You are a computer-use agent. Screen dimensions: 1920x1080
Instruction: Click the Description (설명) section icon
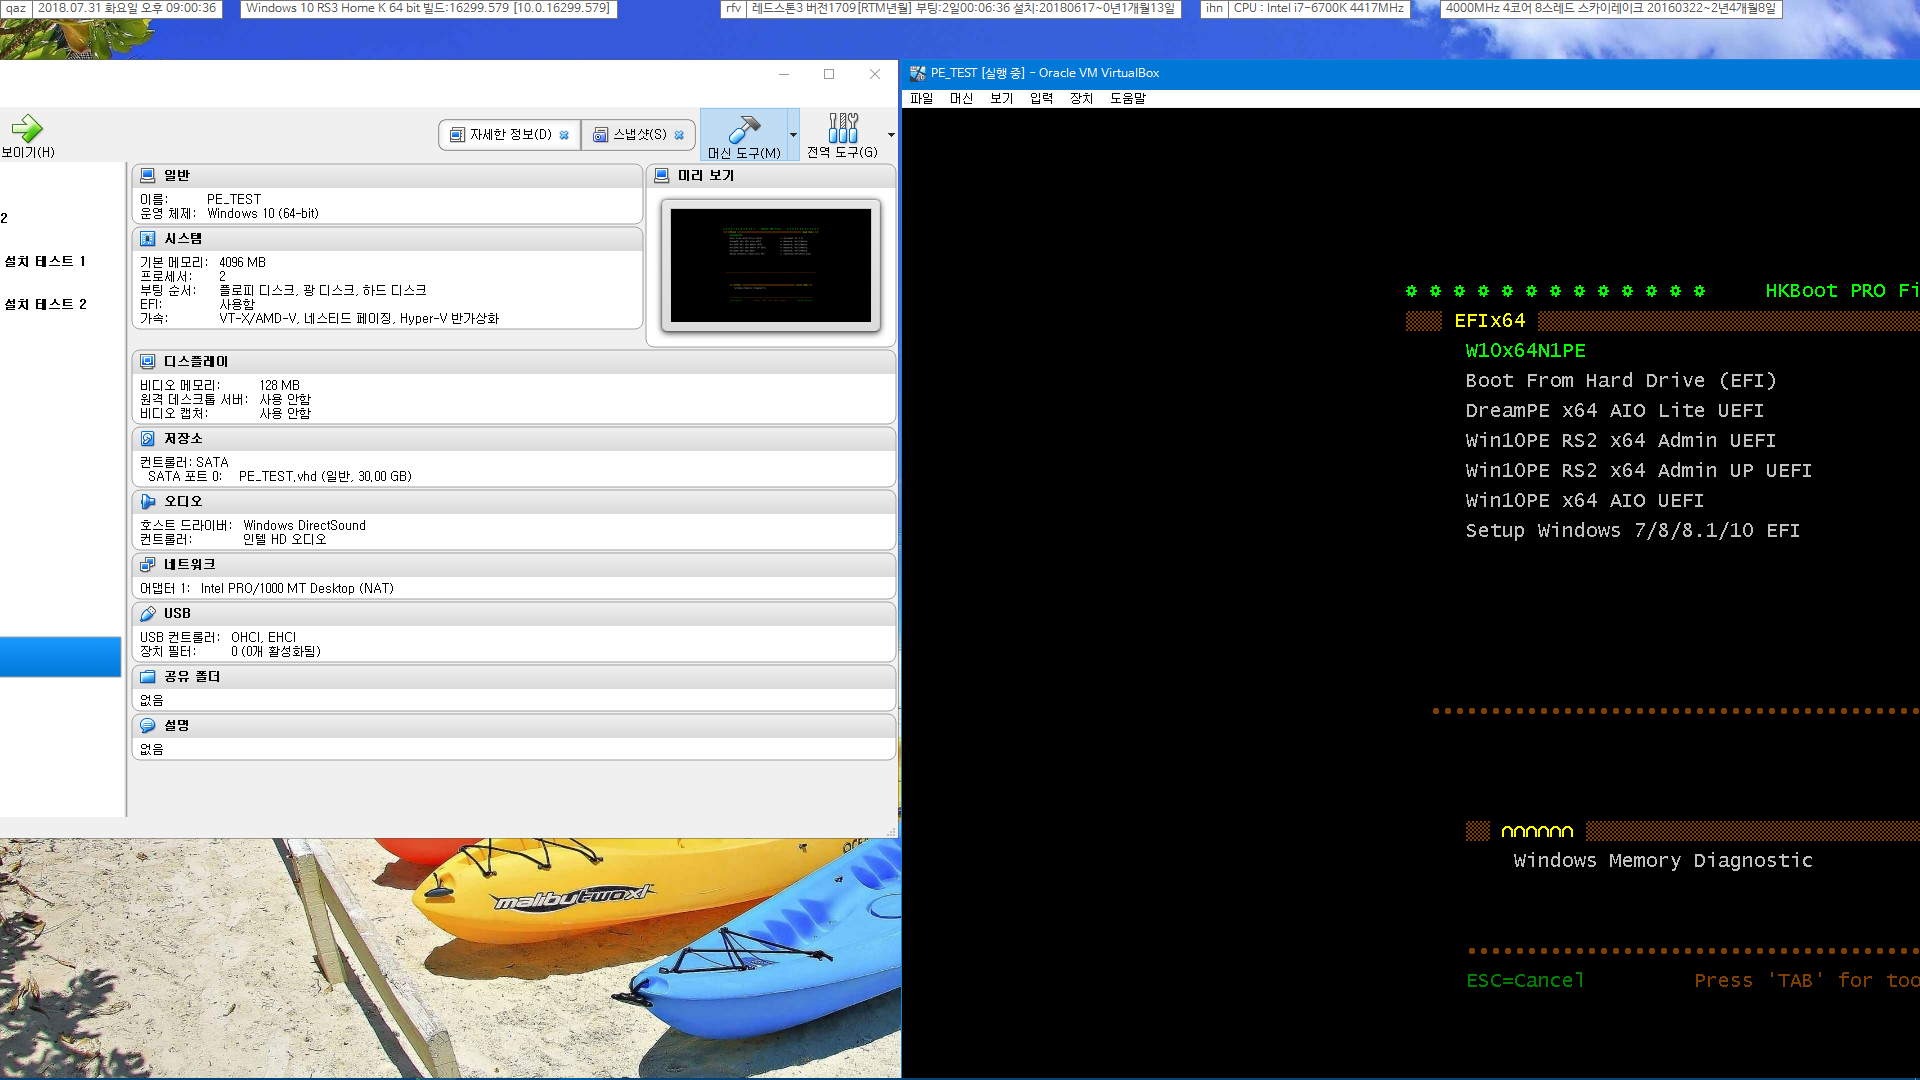click(148, 725)
